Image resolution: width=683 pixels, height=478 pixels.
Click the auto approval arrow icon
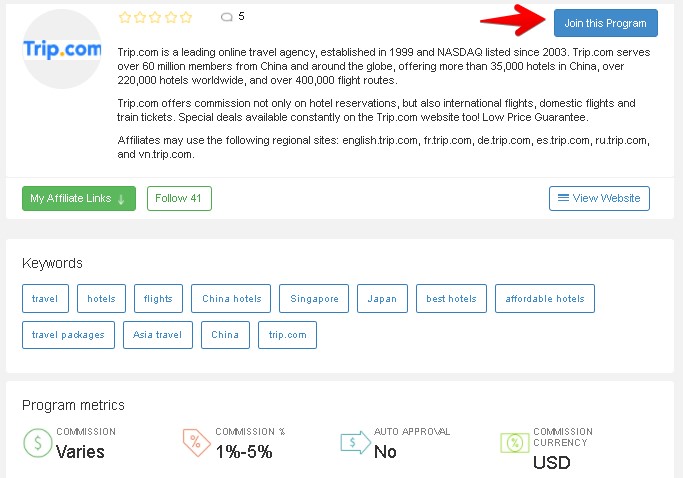tap(355, 443)
